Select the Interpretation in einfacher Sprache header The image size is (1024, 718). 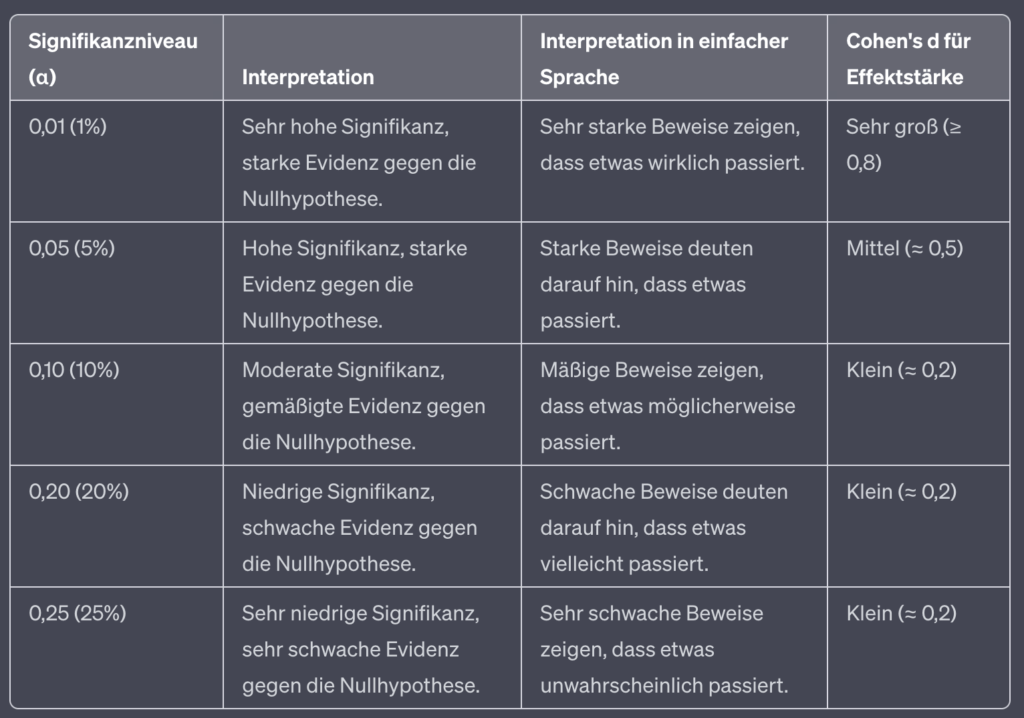tap(674, 58)
